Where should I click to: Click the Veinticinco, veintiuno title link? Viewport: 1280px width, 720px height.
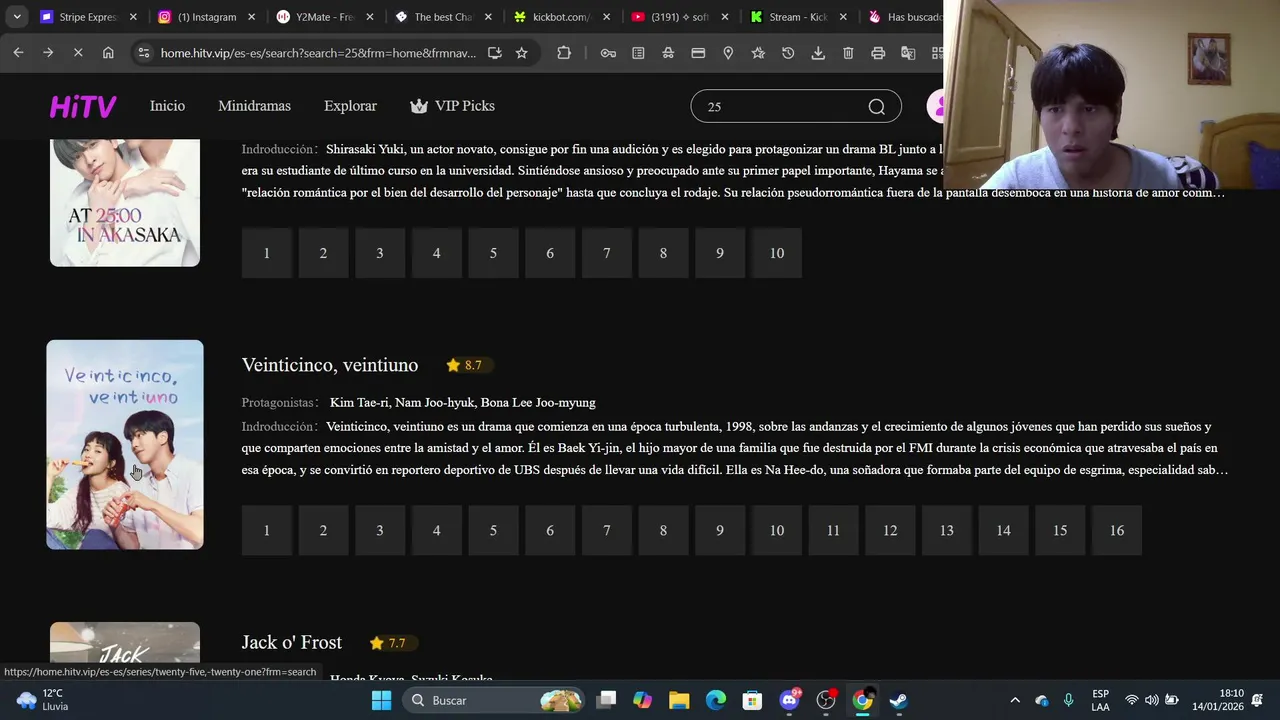[x=330, y=365]
